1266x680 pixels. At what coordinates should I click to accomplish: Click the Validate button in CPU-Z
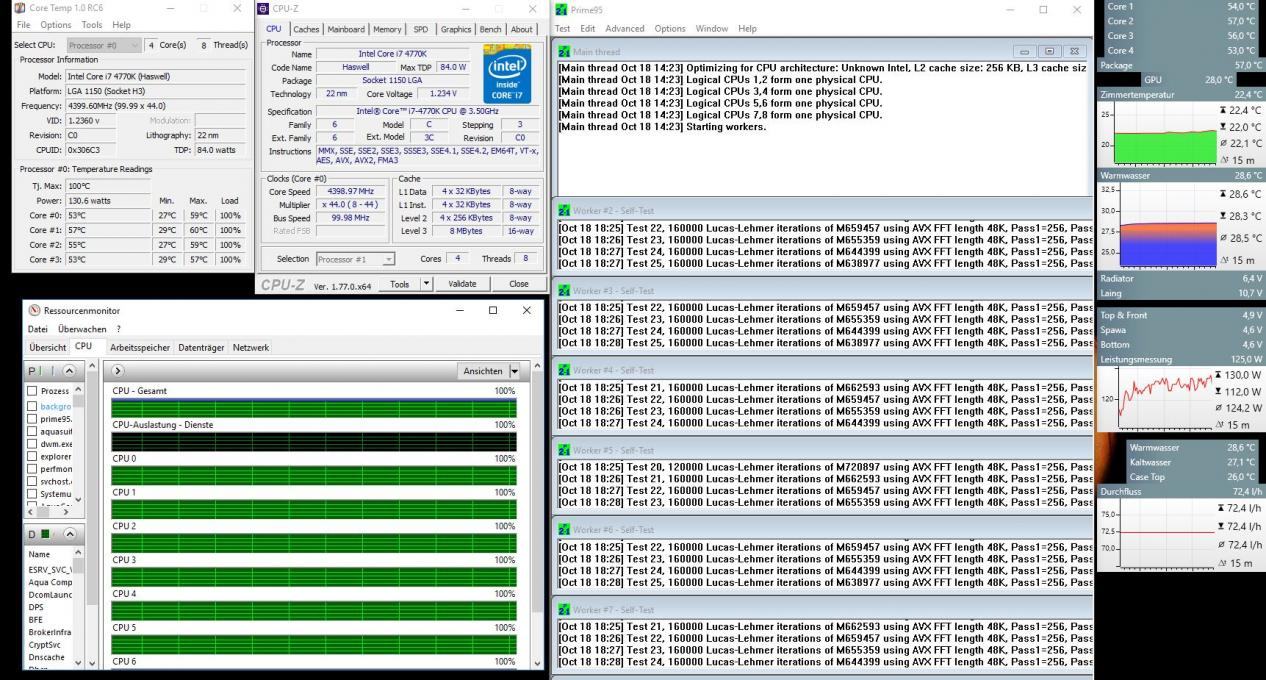462,284
